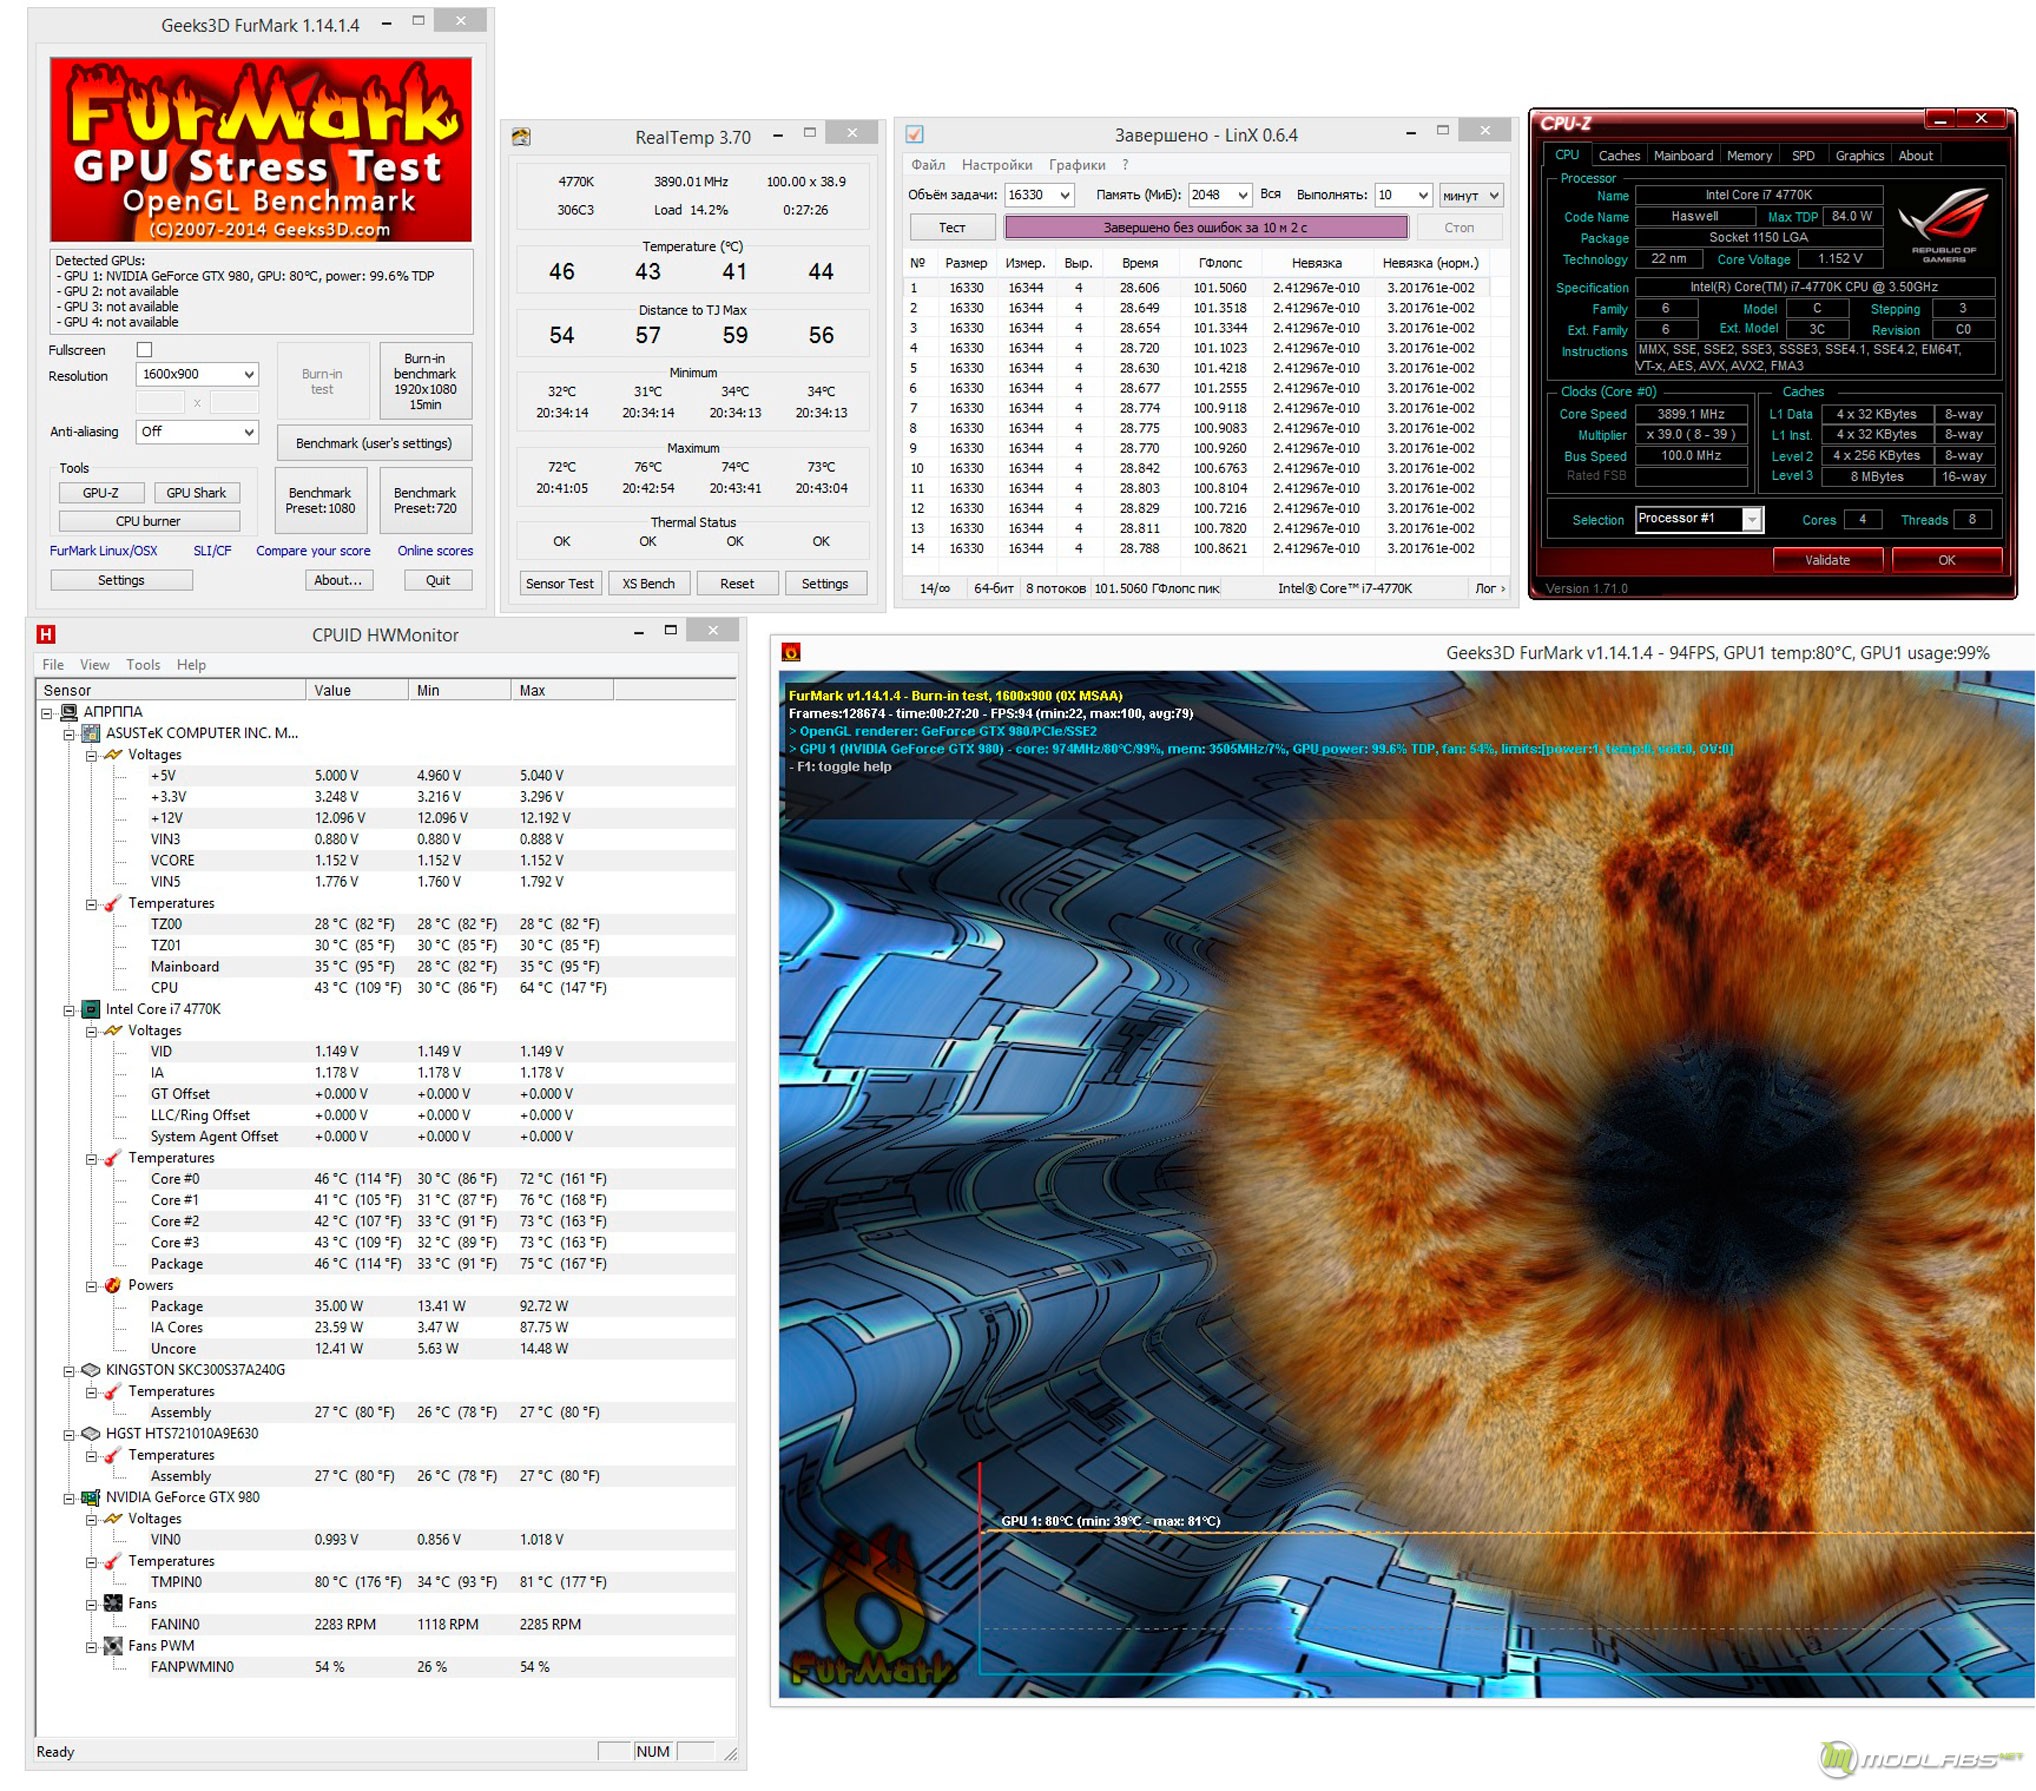Image resolution: width=2036 pixels, height=1791 pixels.
Task: Click the LinX Лог button in status bar
Action: pyautogui.click(x=1489, y=588)
